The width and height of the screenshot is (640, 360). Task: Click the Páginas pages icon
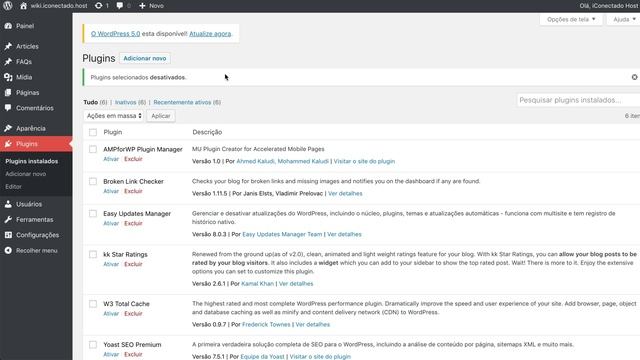[x=8, y=93]
